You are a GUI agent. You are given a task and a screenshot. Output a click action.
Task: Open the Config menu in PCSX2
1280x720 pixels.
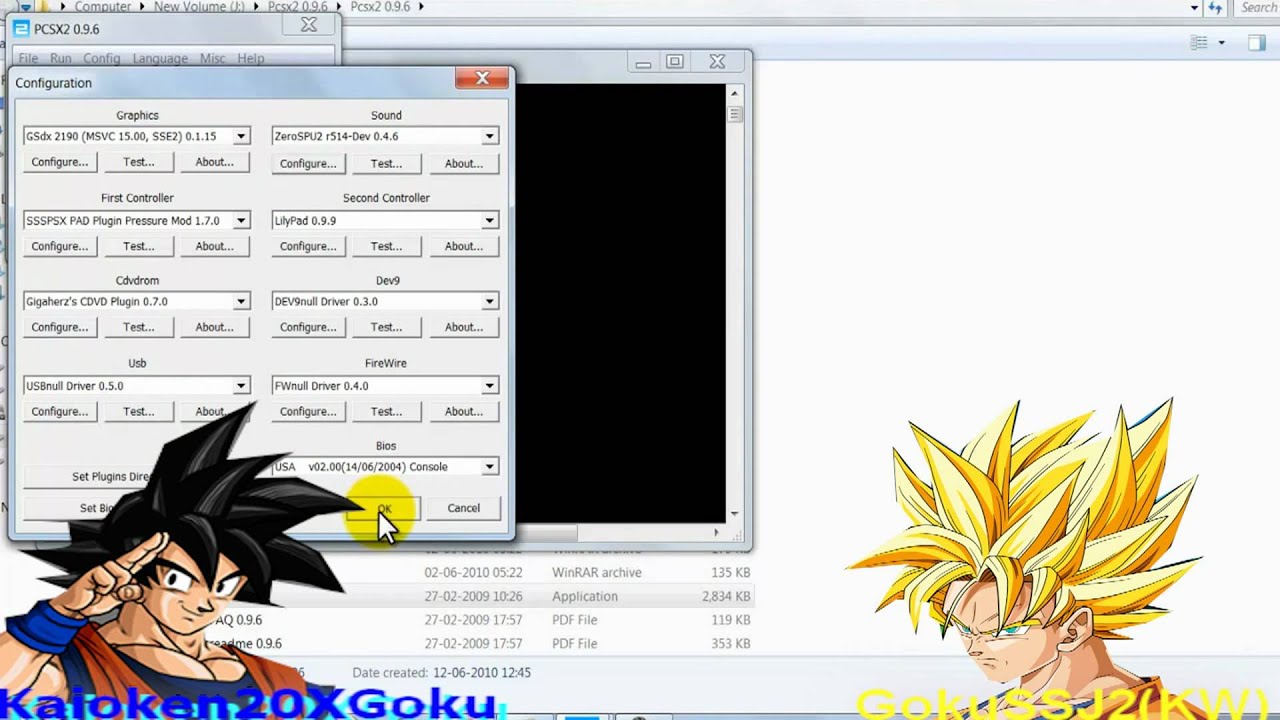102,58
